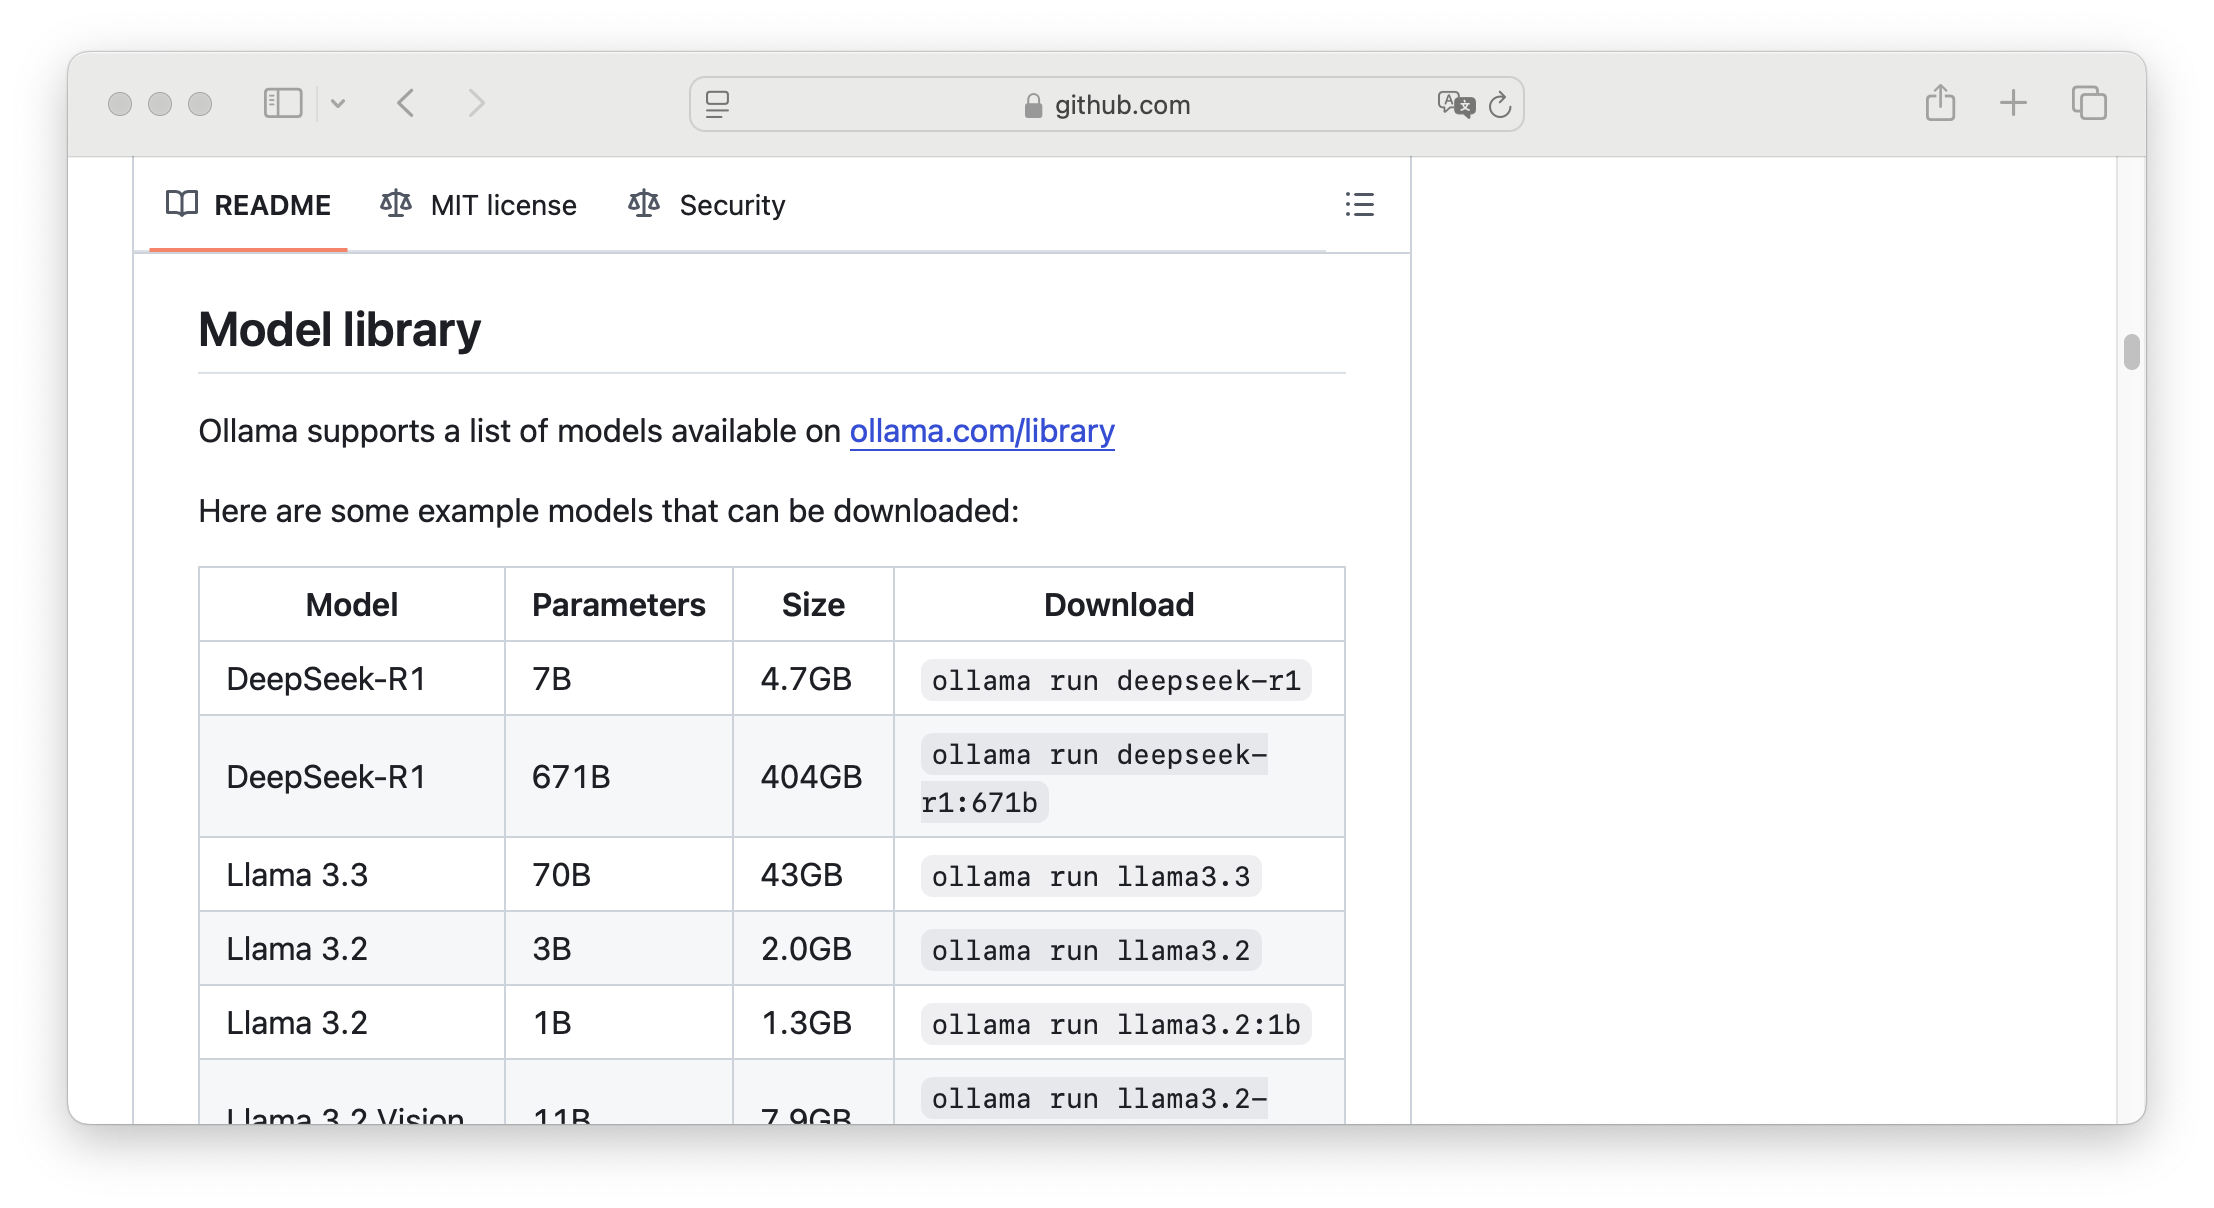Select the 'ollama run llama3.3' command
Screen dimensions: 2214x1208
point(1091,876)
